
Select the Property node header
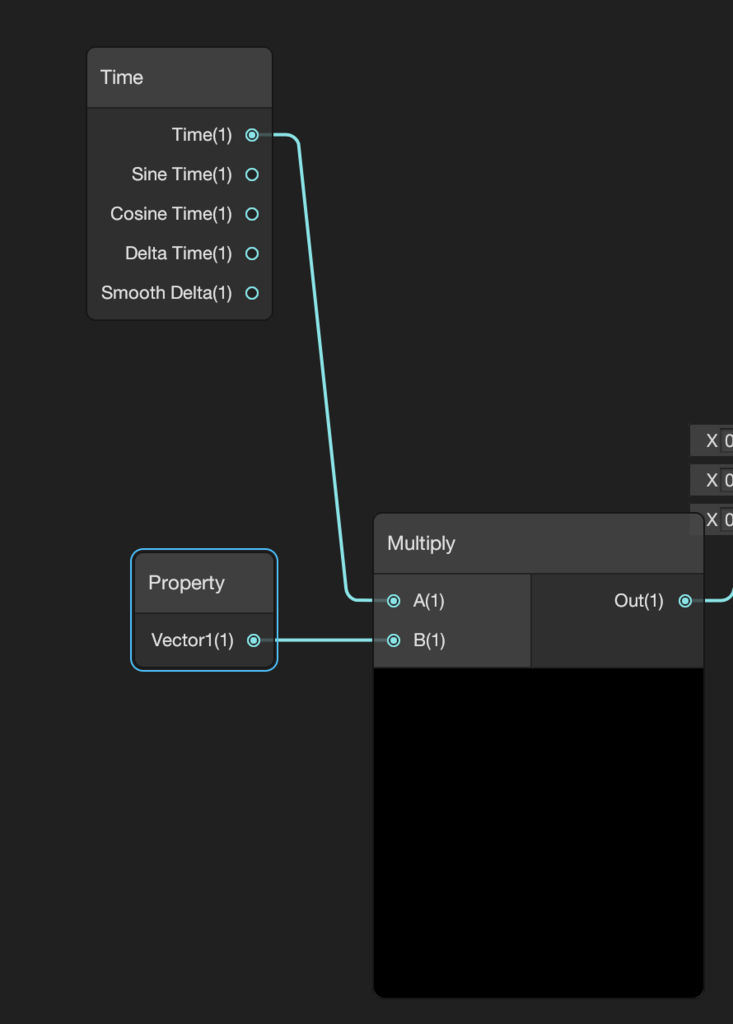point(204,583)
